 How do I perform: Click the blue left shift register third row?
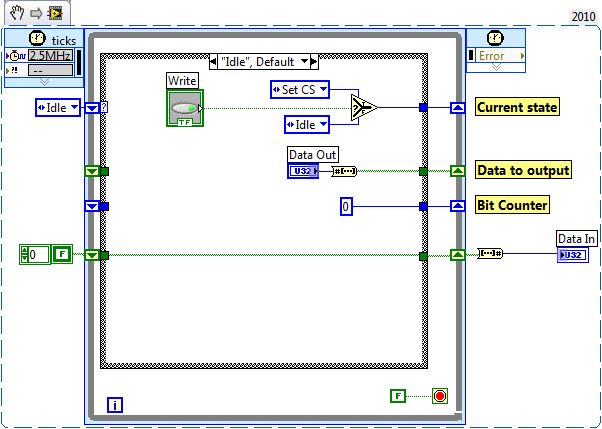click(x=92, y=206)
